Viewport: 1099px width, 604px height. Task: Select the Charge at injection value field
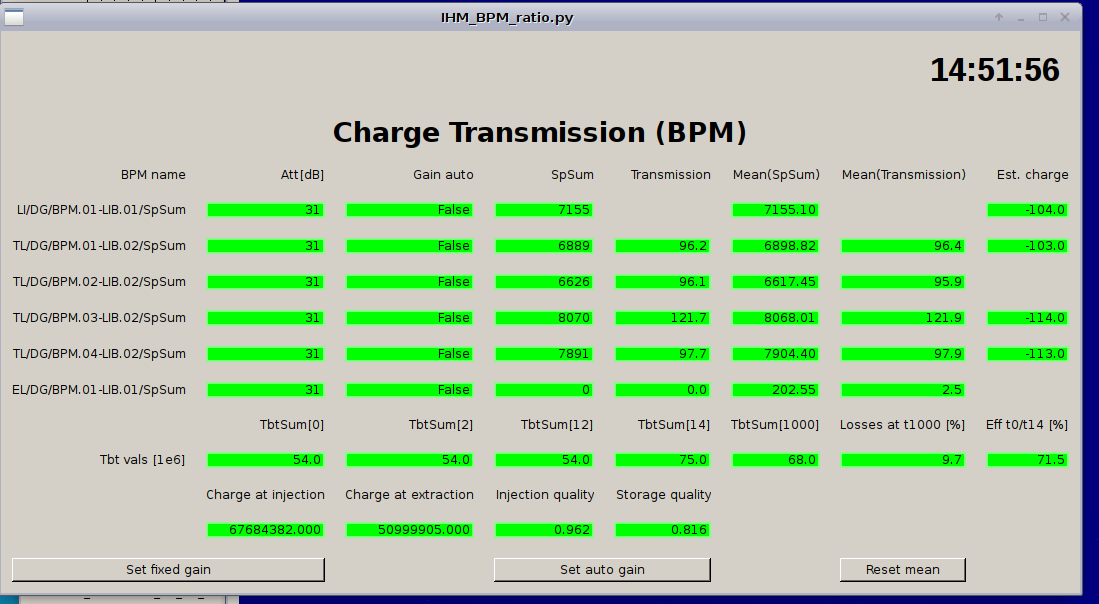pos(265,530)
